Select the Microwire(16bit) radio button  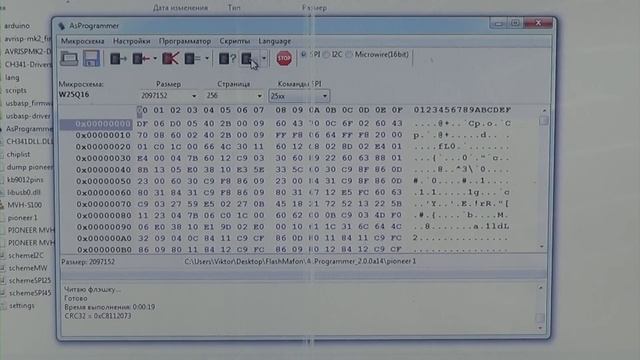(349, 54)
